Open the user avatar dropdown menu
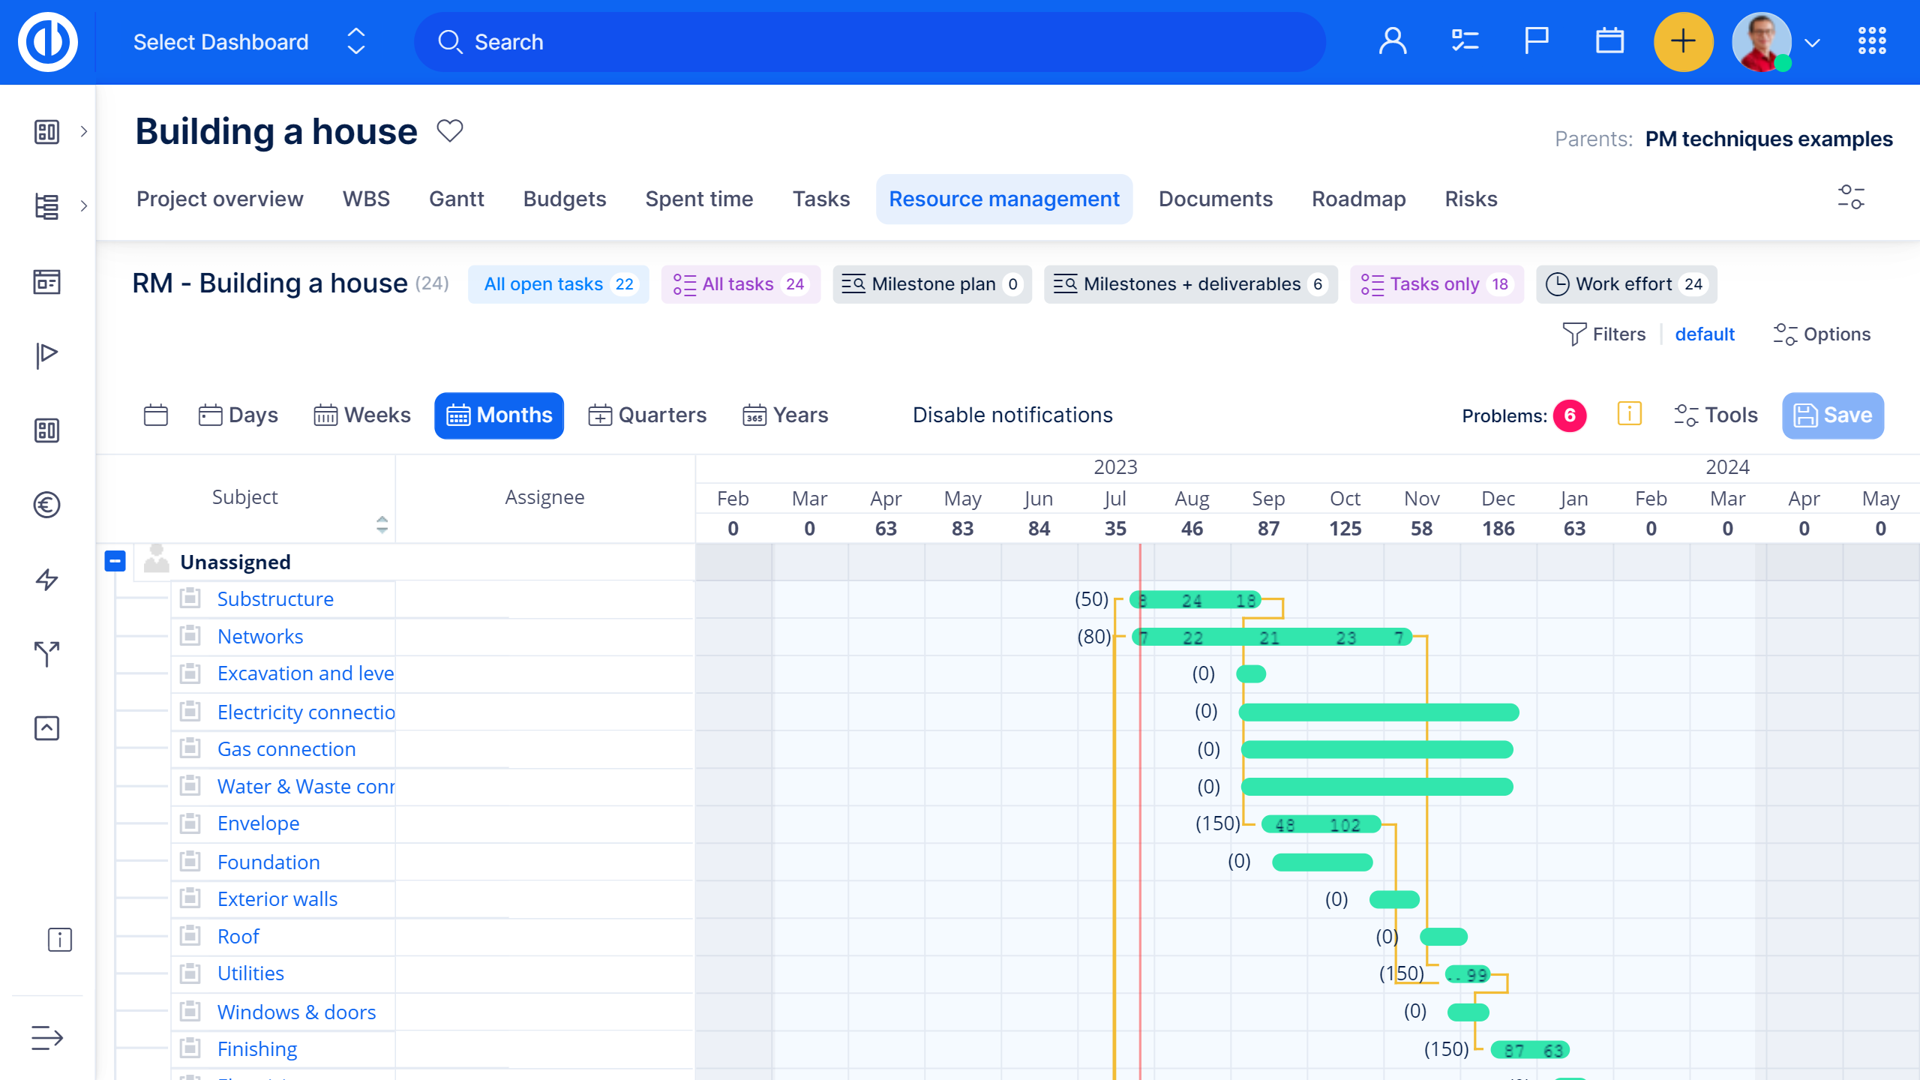The width and height of the screenshot is (1920, 1080). pos(1776,42)
